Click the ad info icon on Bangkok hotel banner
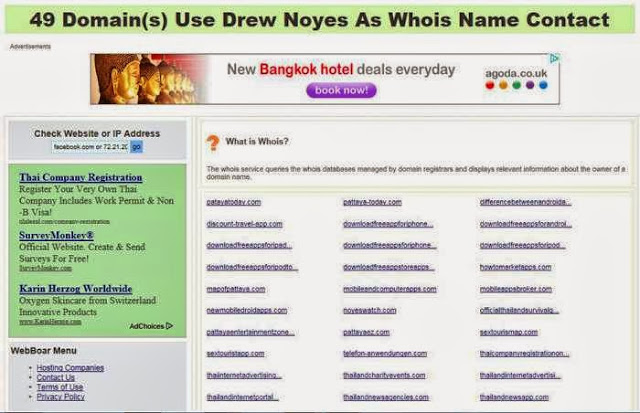The image size is (640, 413). pyautogui.click(x=554, y=58)
